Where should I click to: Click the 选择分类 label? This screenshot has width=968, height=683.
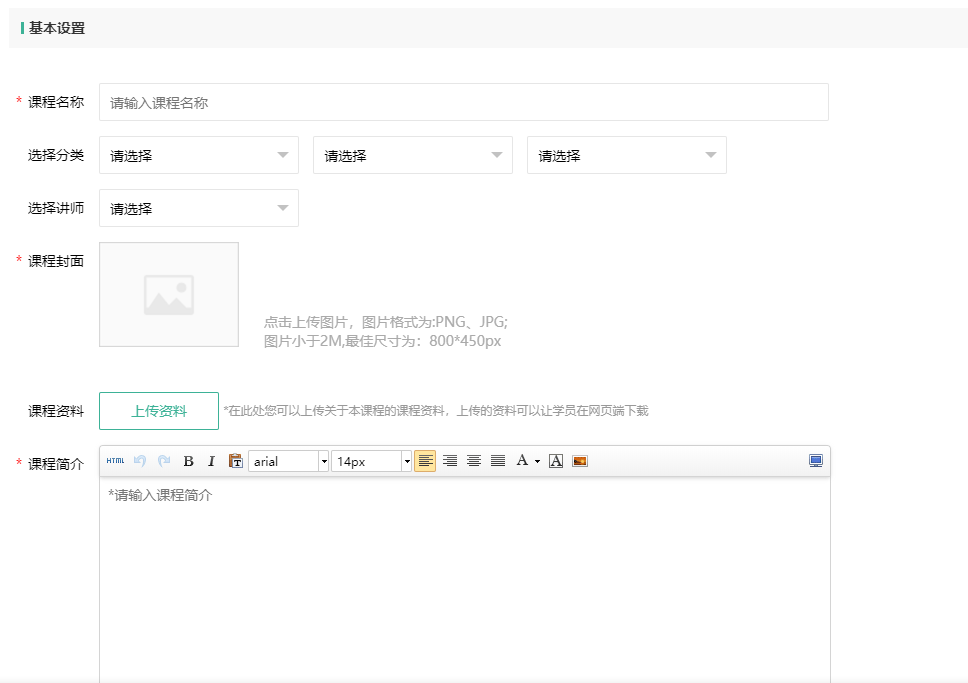tap(56, 155)
